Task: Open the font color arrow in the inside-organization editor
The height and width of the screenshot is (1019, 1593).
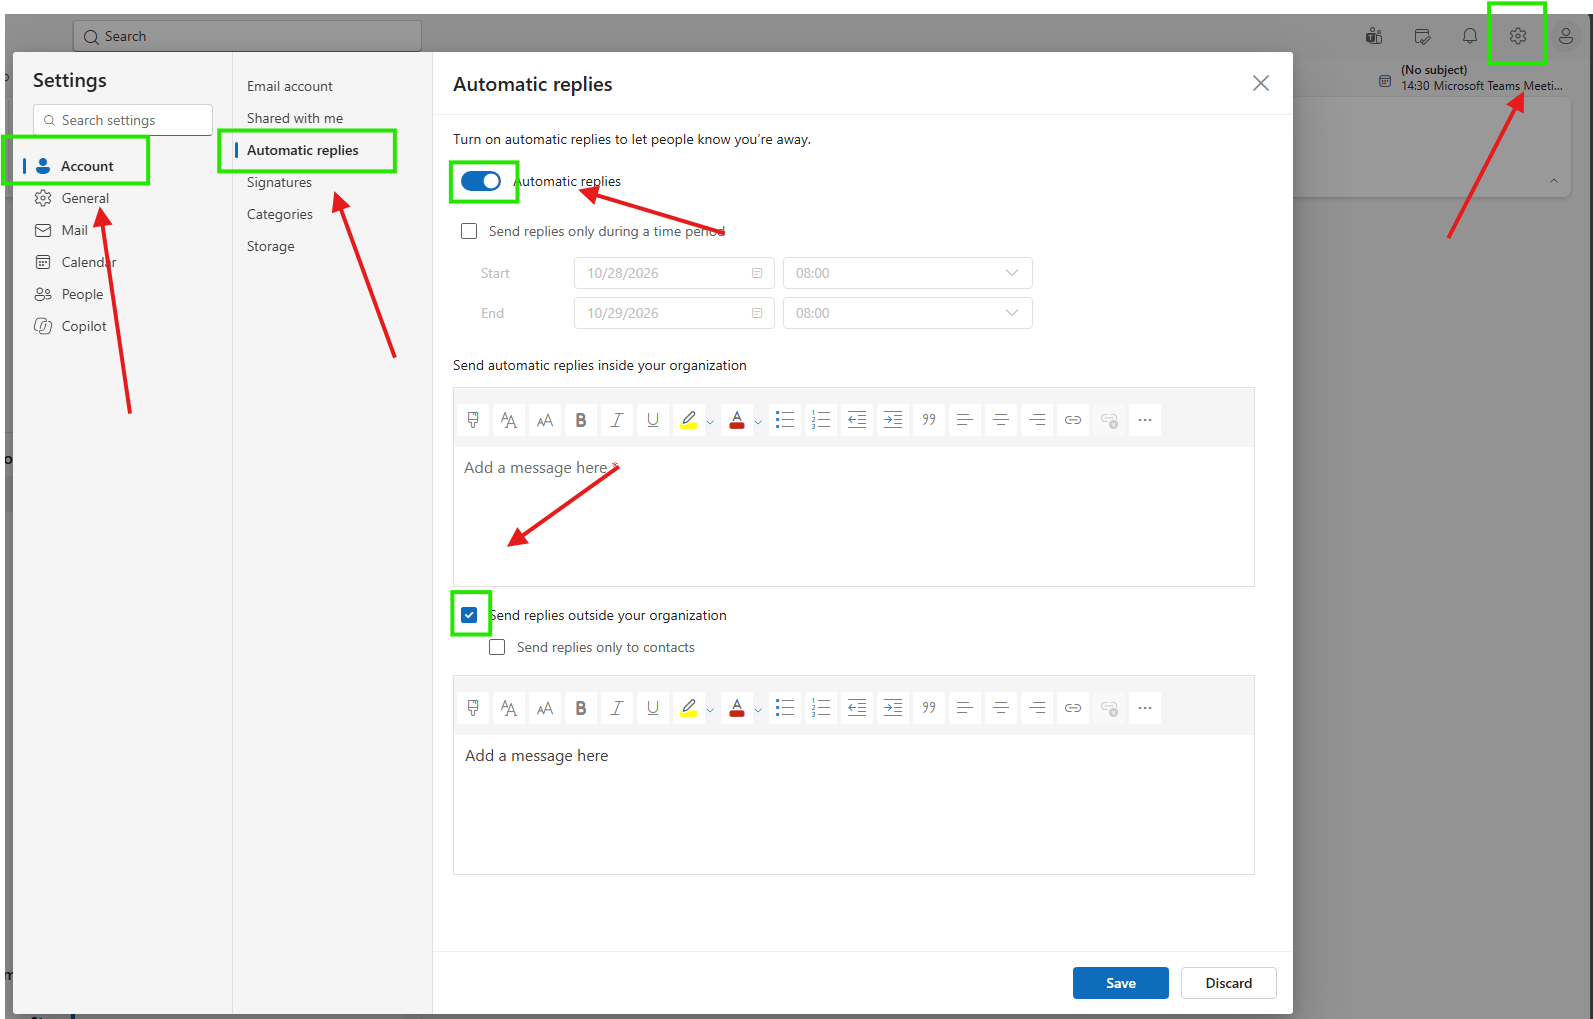Action: click(758, 421)
